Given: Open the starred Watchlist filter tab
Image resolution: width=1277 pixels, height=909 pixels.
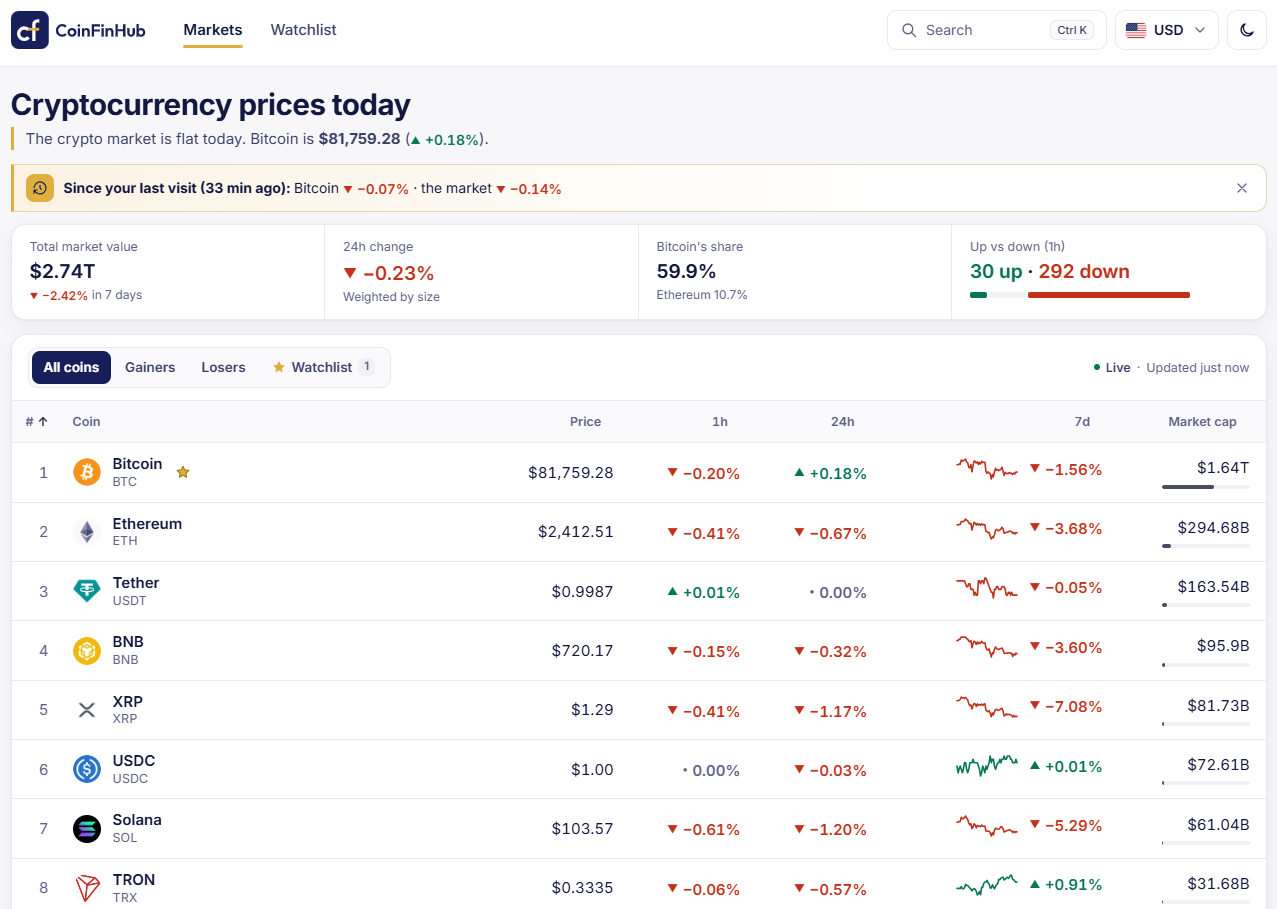Looking at the screenshot, I should tap(322, 367).
